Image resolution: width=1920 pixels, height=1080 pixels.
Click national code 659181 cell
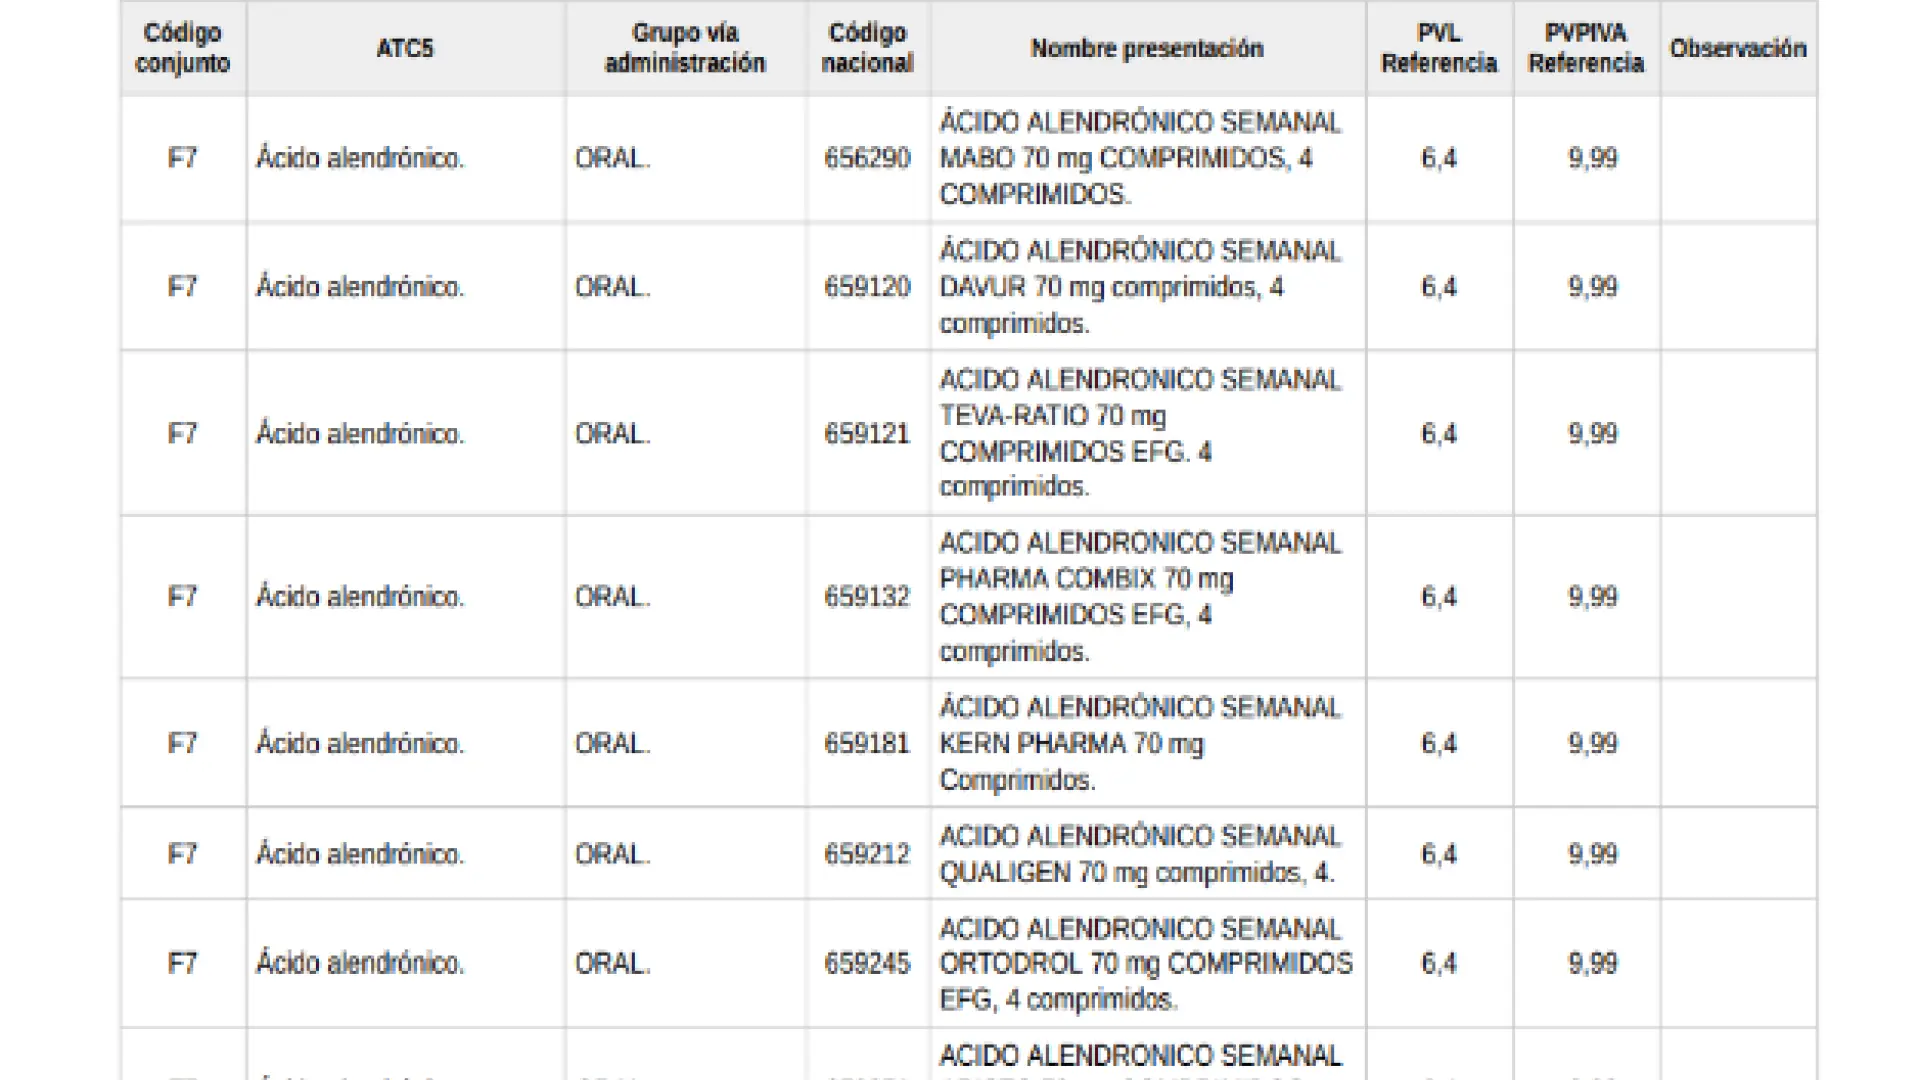click(867, 744)
